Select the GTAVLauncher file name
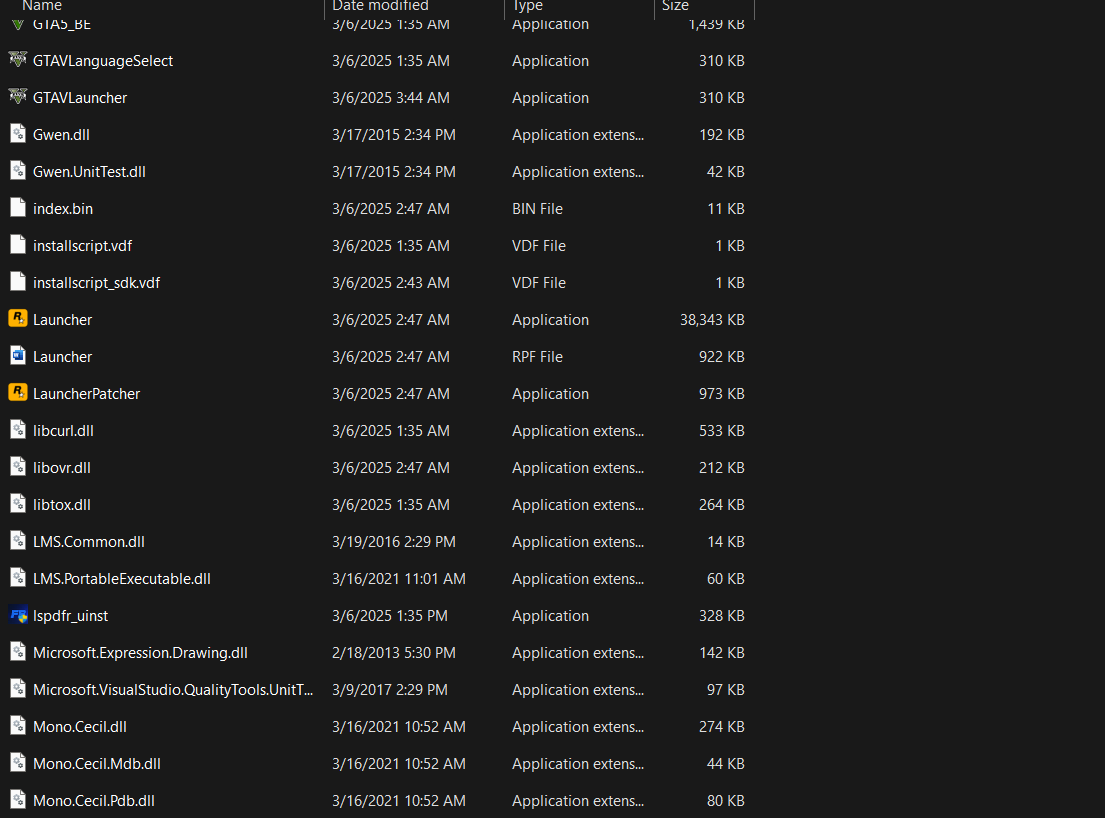This screenshot has height=818, width=1105. [80, 98]
